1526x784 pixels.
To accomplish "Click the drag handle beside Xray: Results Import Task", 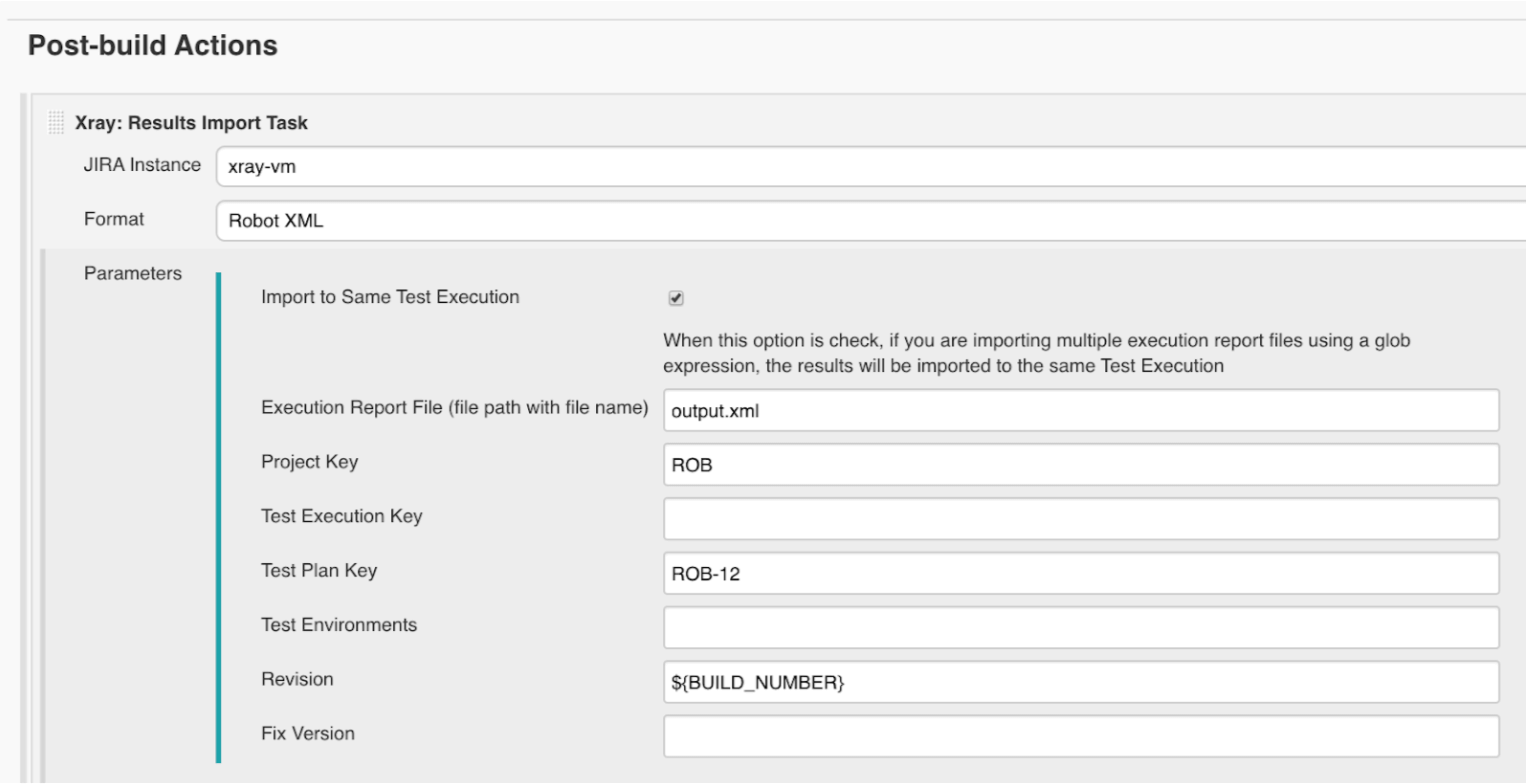I will [55, 122].
